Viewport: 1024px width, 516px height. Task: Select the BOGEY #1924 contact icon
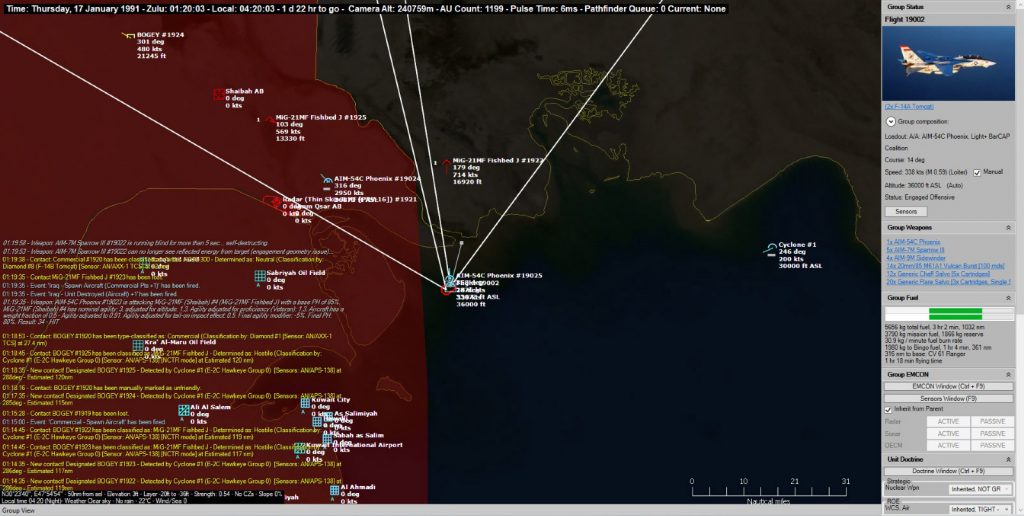(128, 35)
